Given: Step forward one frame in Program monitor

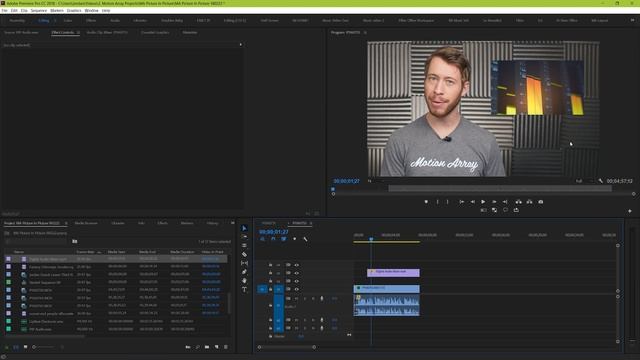Looking at the screenshot, I should tap(494, 202).
